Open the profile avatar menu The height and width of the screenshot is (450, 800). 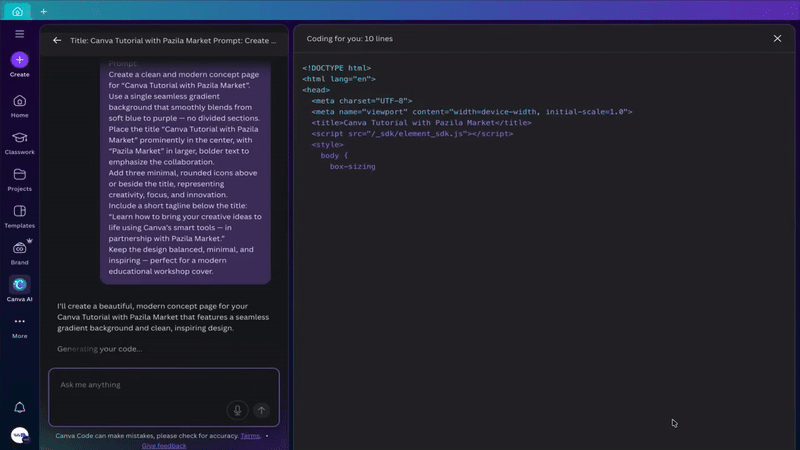click(x=19, y=435)
